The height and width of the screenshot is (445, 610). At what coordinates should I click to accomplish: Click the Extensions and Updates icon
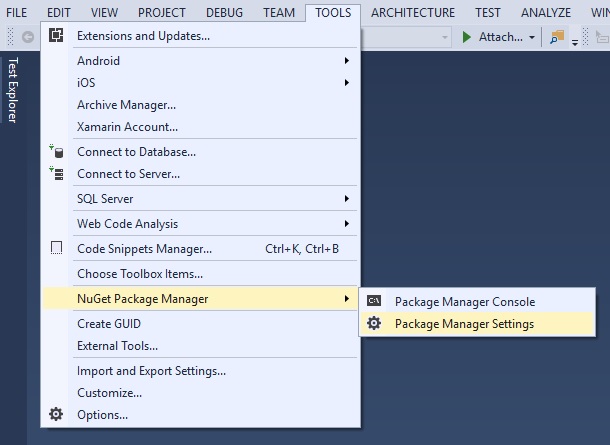click(57, 36)
